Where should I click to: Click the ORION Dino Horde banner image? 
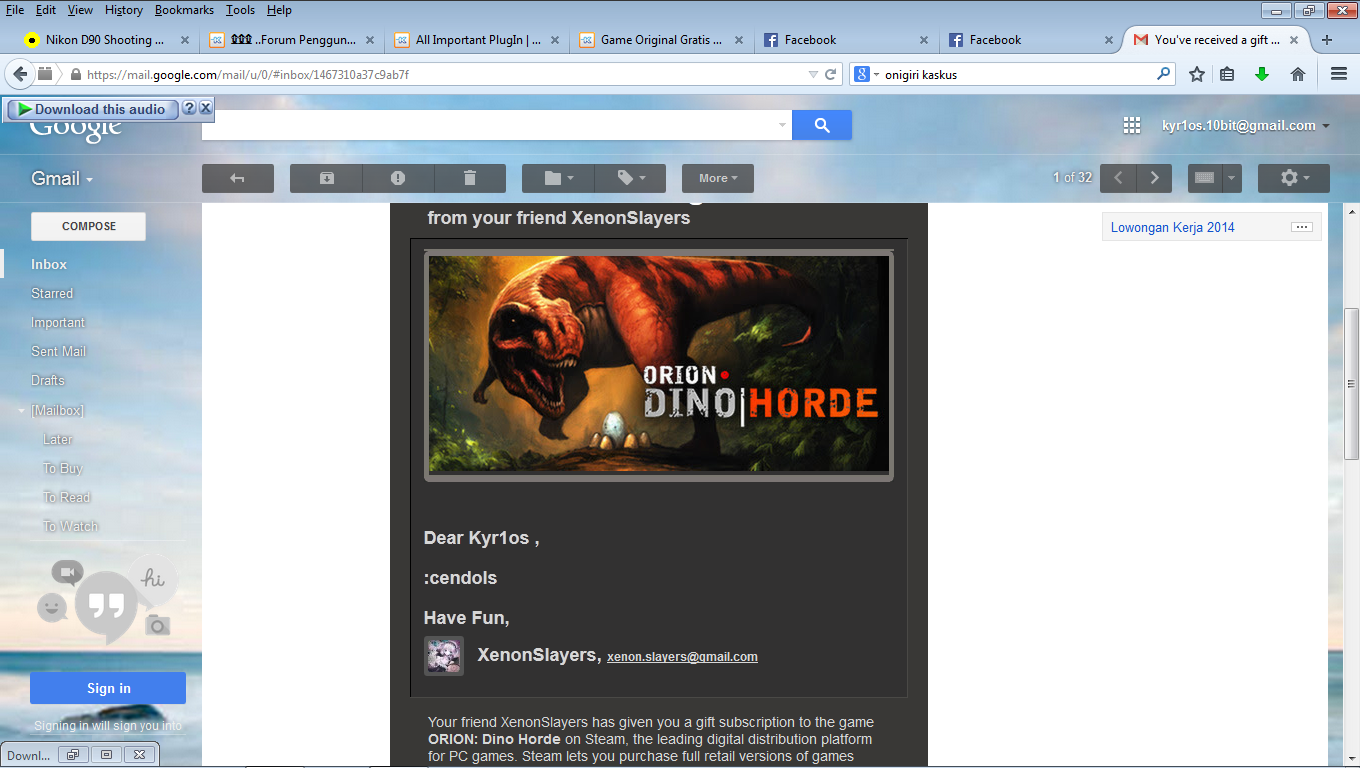[x=659, y=364]
